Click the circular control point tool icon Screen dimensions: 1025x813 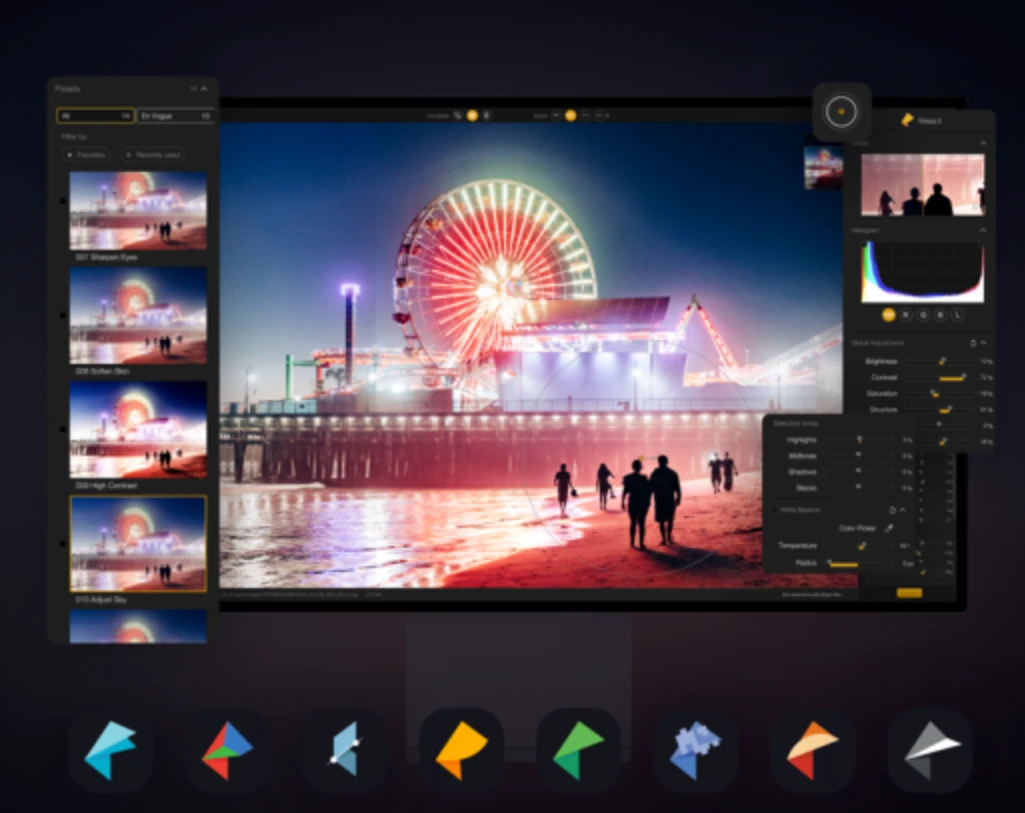(x=841, y=112)
